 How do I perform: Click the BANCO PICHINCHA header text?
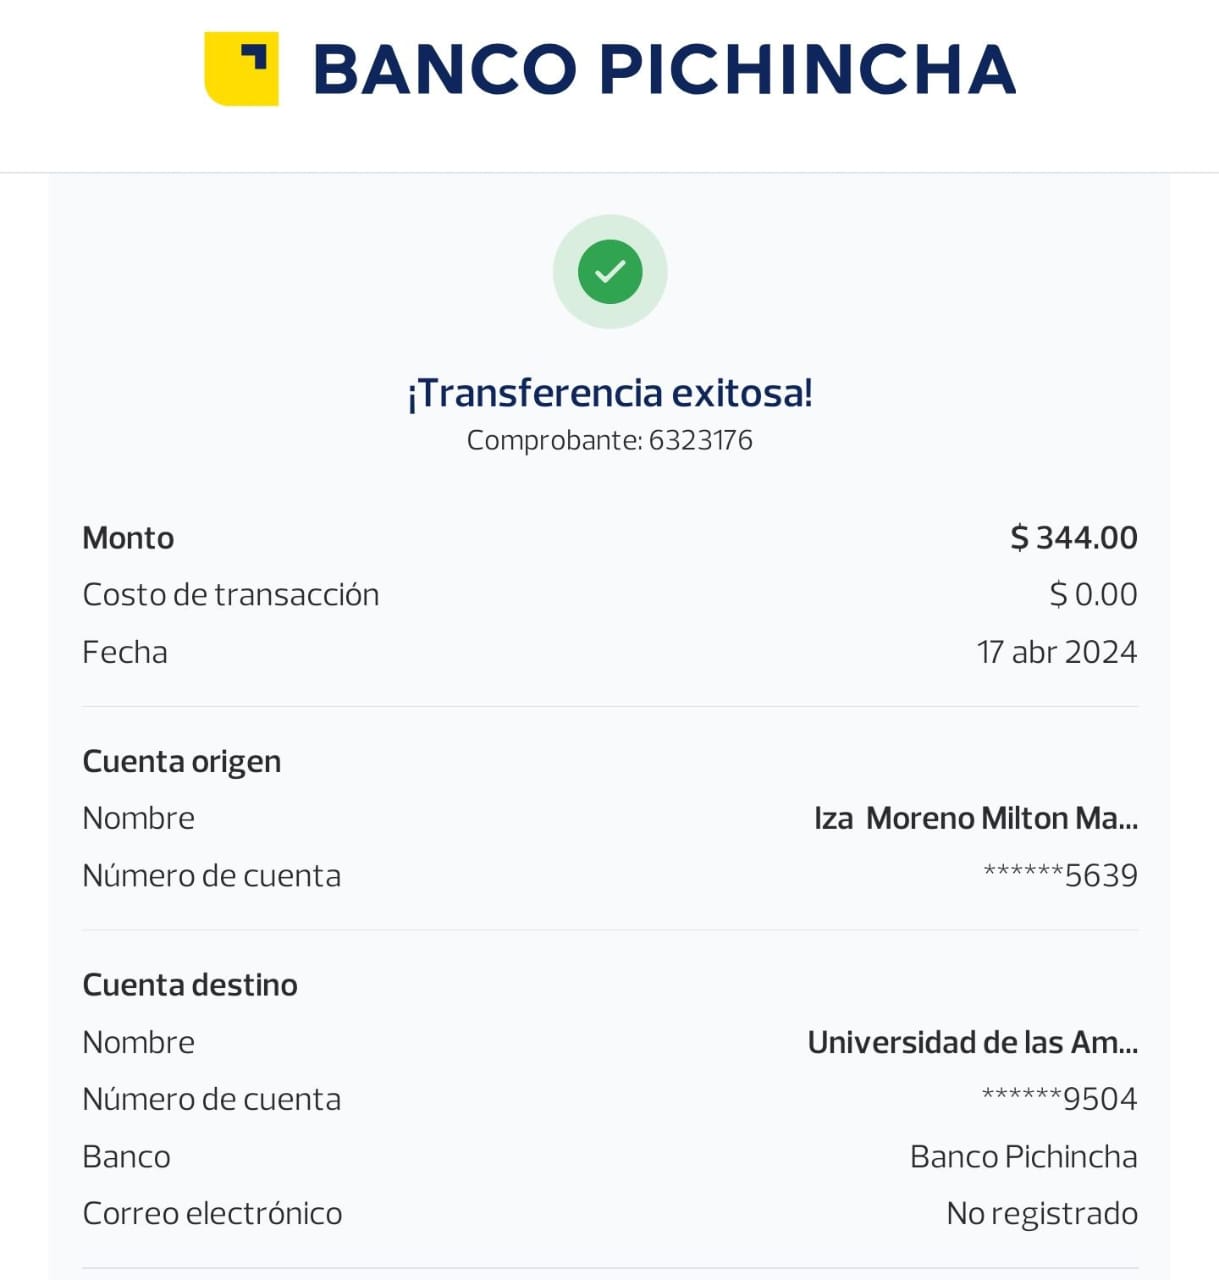click(x=664, y=69)
